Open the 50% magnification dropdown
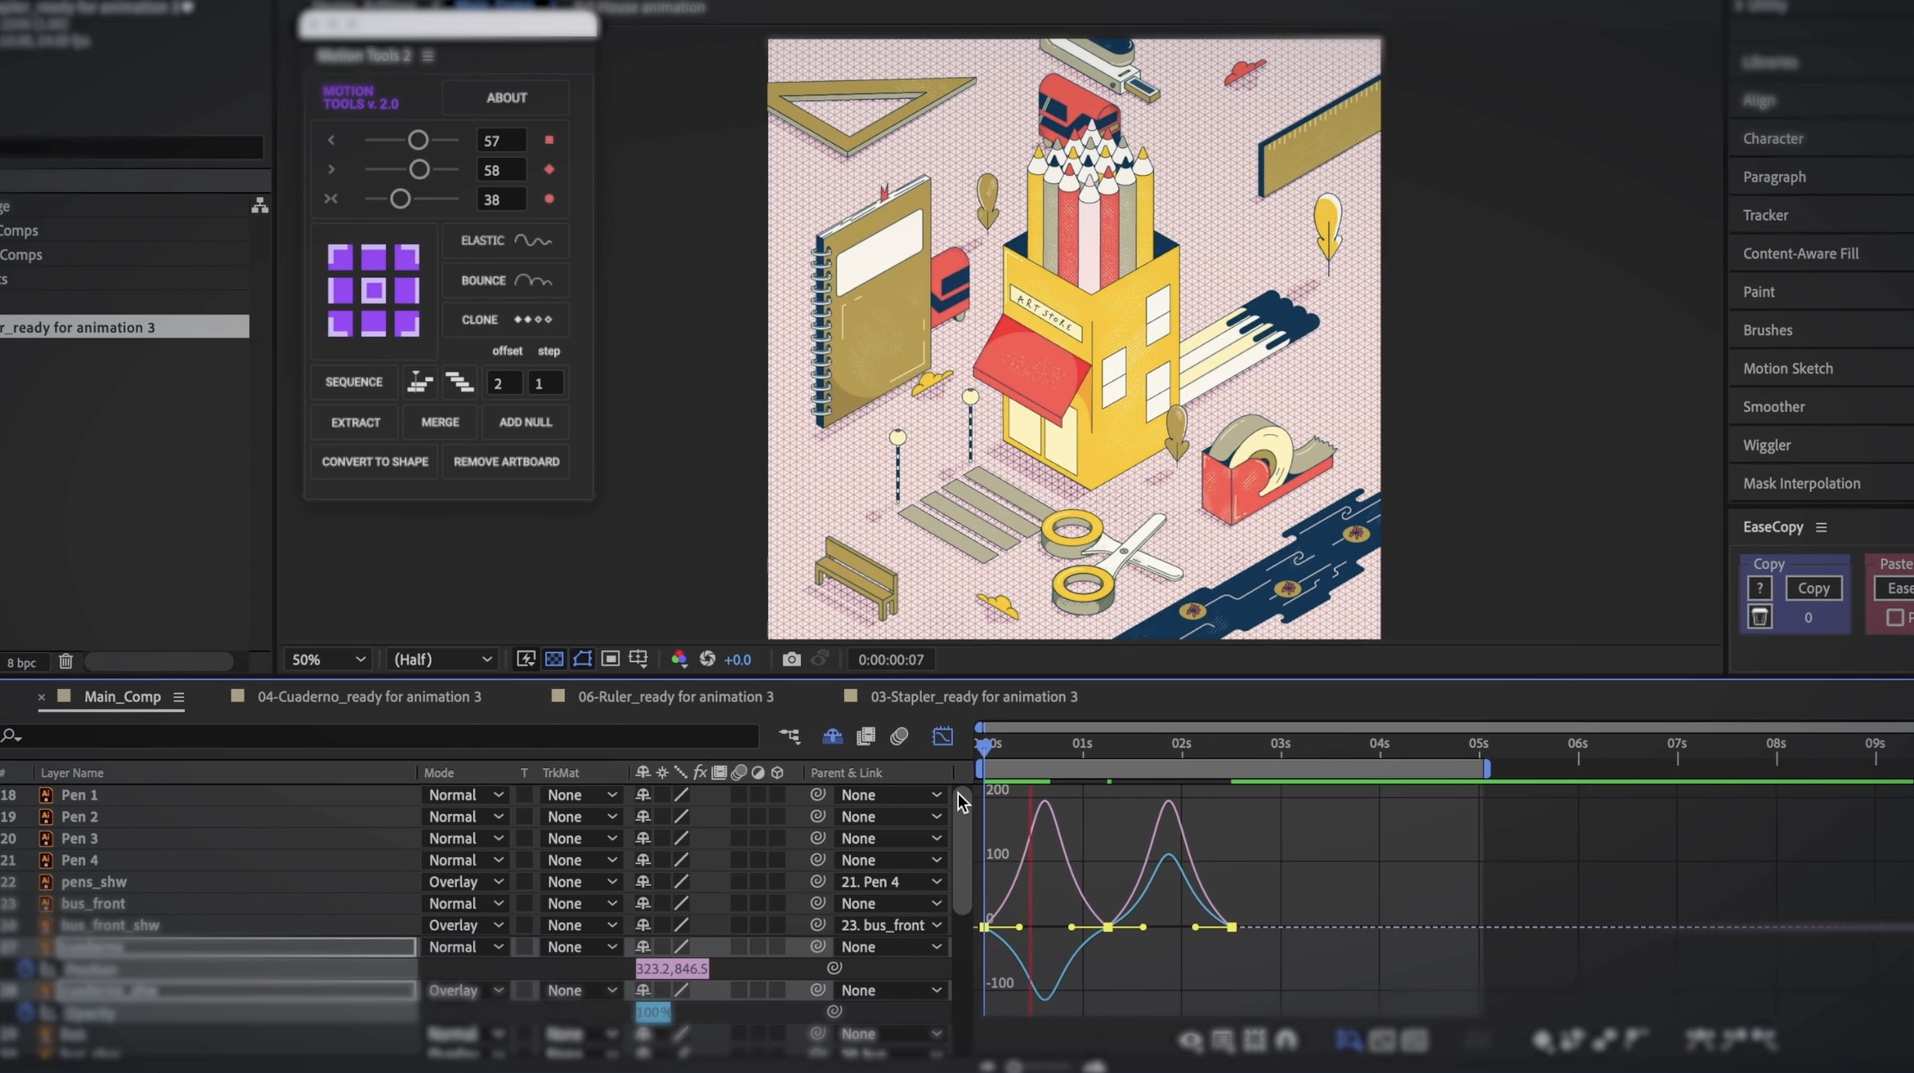 [328, 660]
